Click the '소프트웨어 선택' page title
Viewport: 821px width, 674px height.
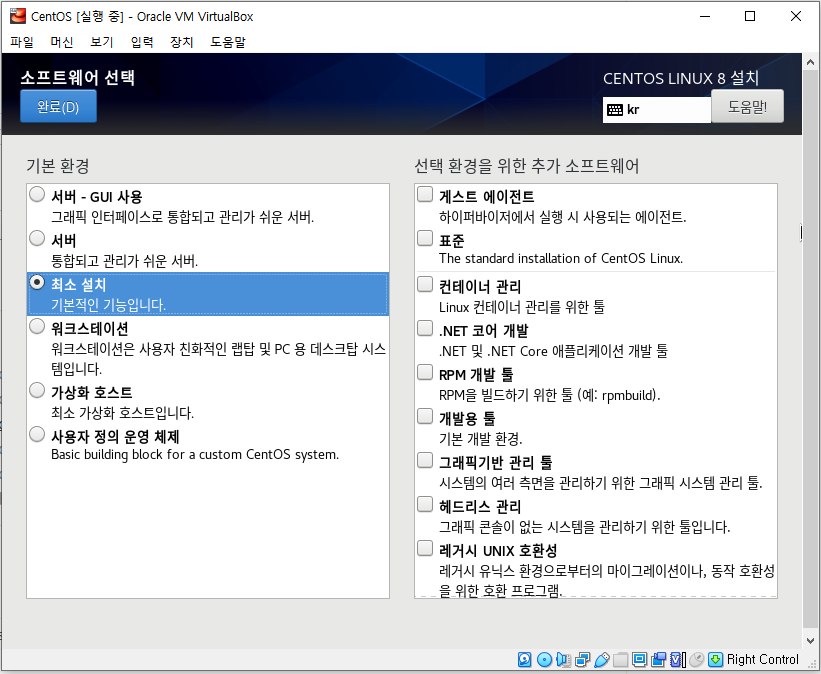click(77, 78)
